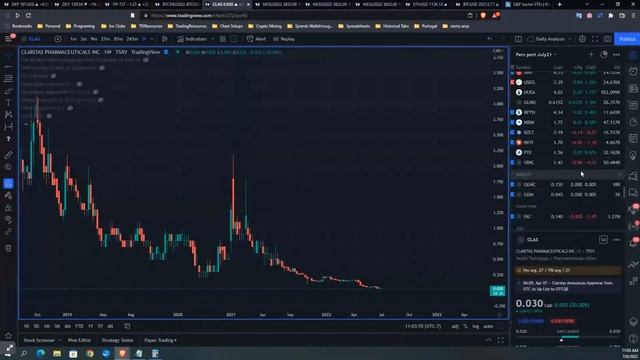Select the patterns drawing tool
This screenshot has height=360, width=640.
8,115
